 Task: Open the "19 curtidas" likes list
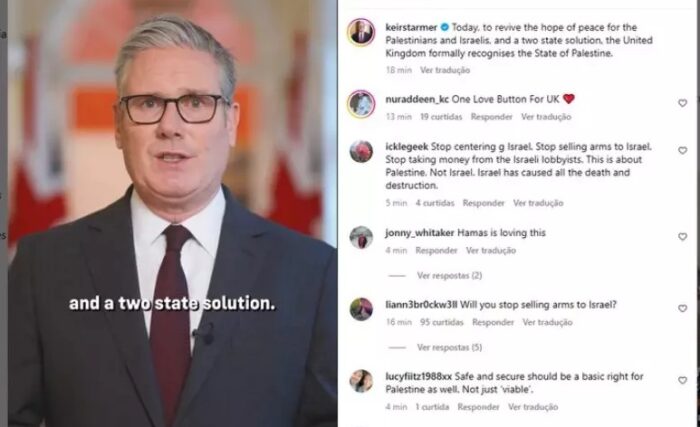point(441,117)
